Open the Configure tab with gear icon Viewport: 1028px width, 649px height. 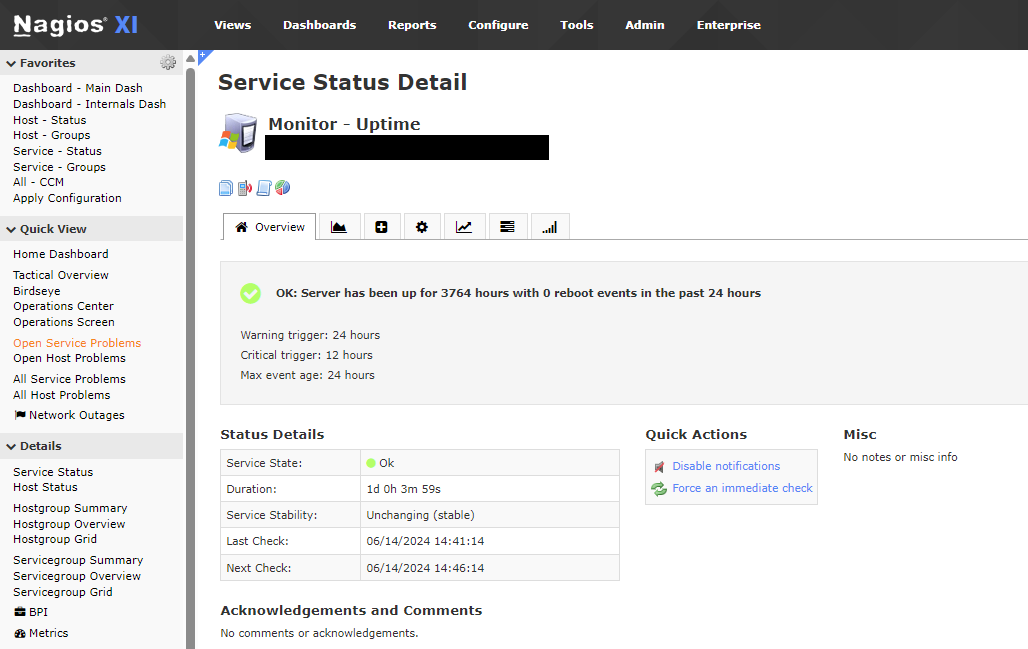click(422, 227)
